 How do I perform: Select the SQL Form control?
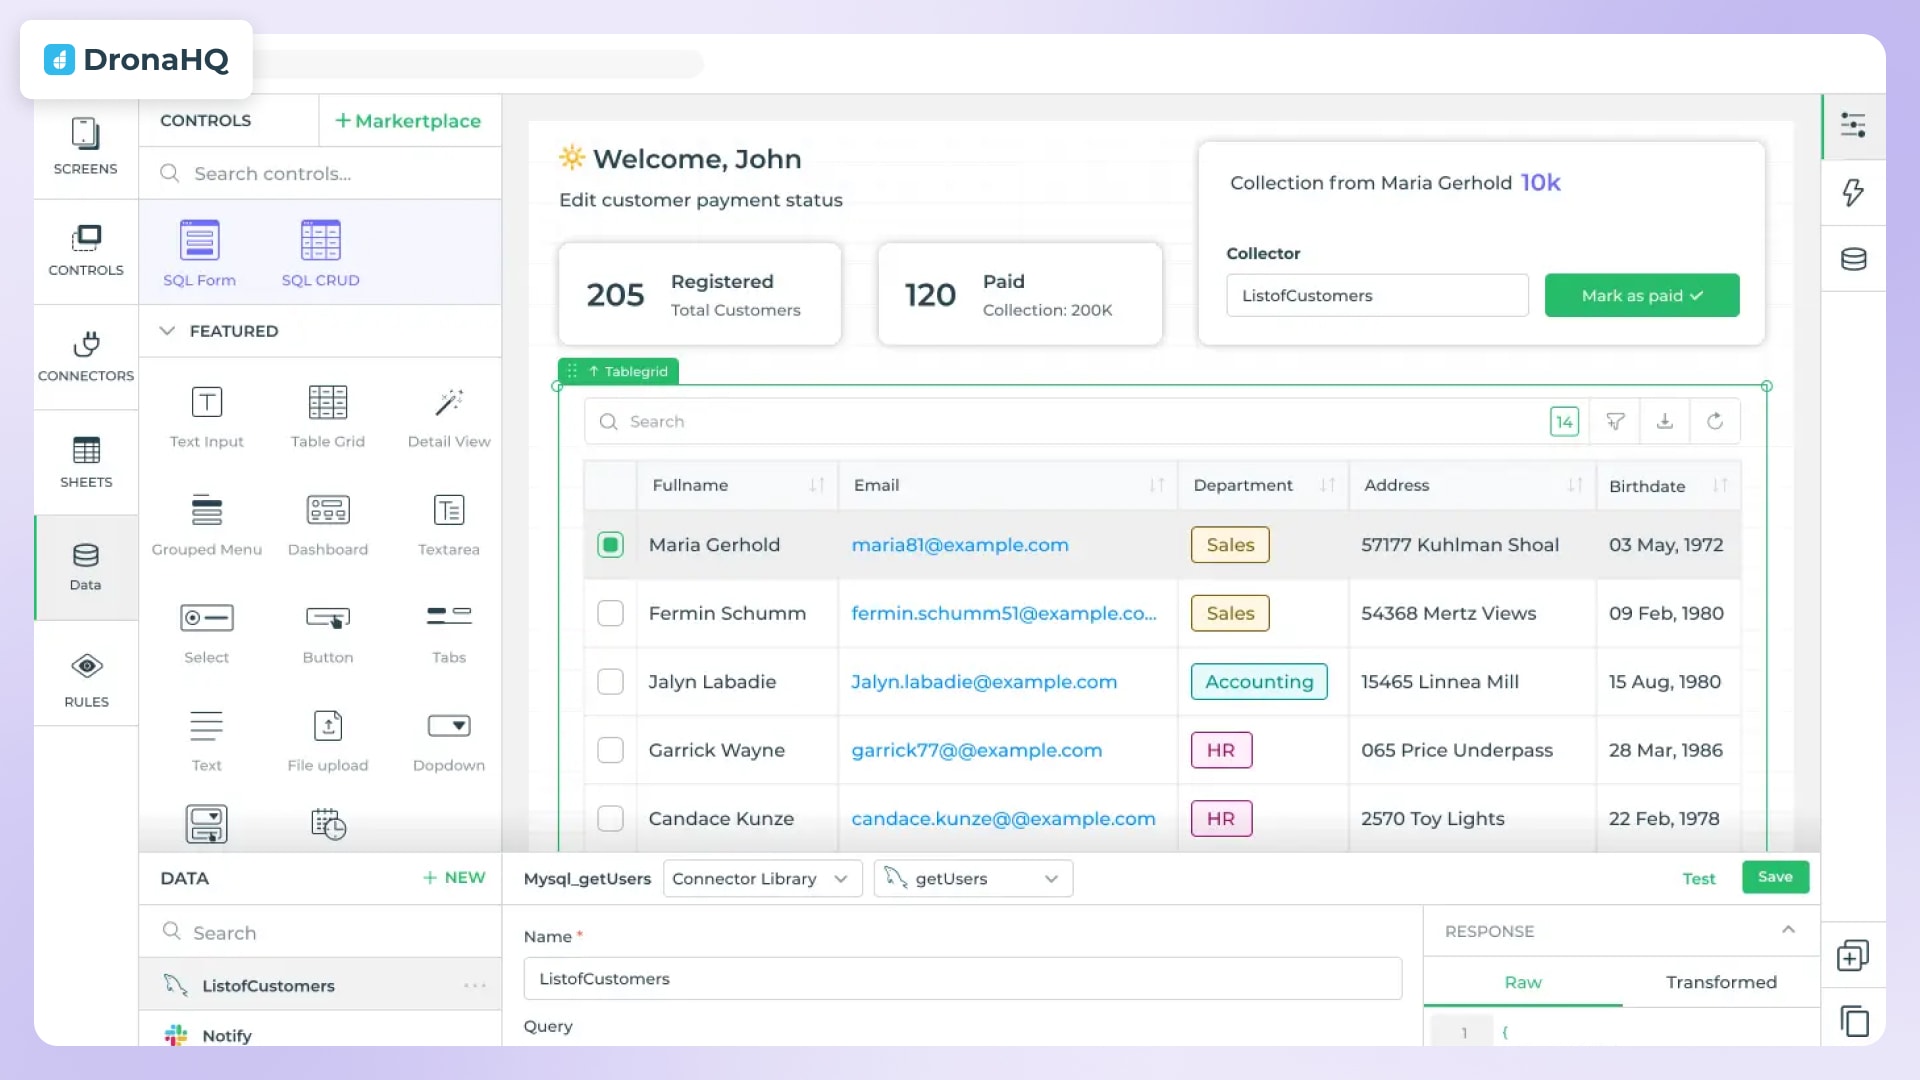pos(199,250)
